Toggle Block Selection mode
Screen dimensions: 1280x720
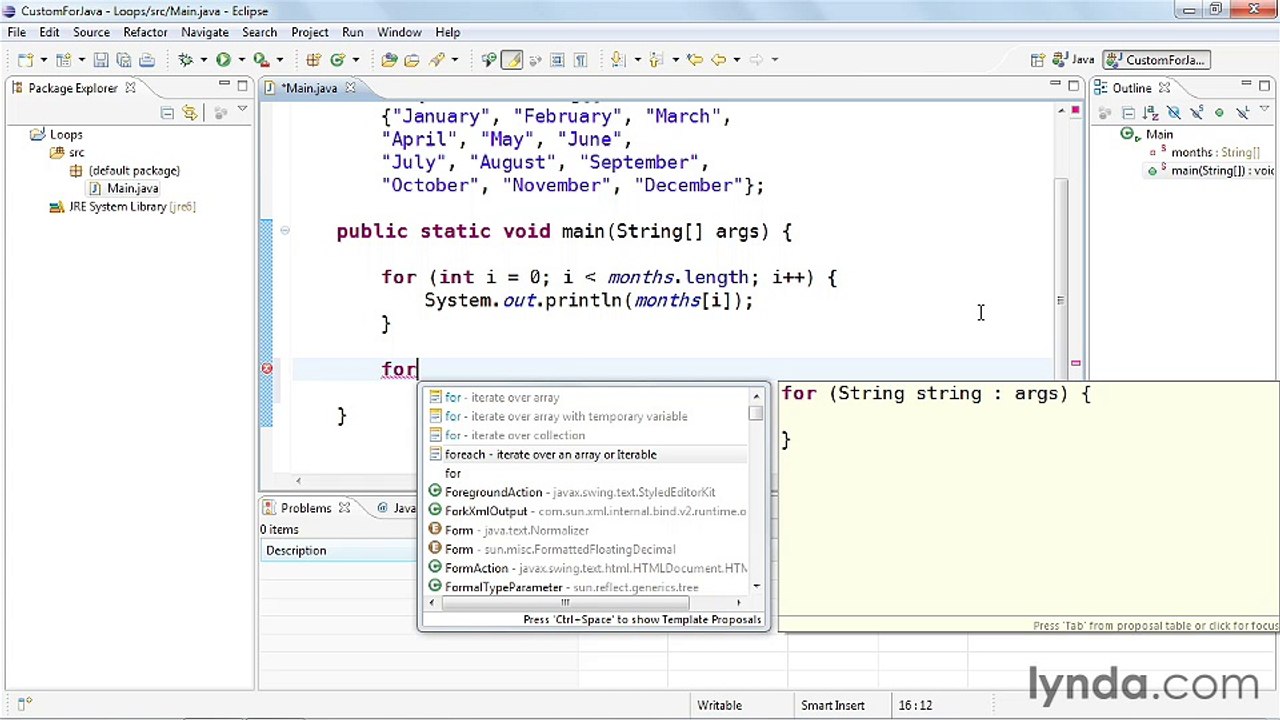(556, 60)
